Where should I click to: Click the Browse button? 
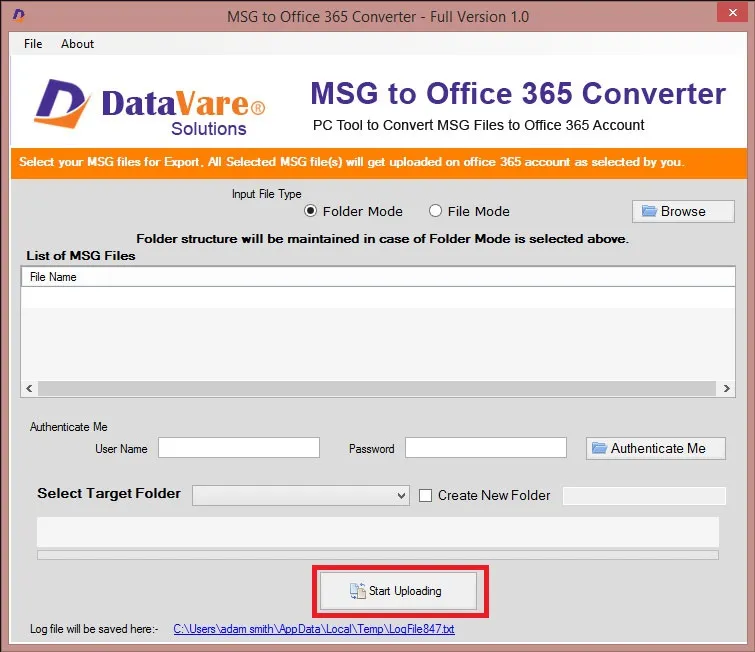683,211
